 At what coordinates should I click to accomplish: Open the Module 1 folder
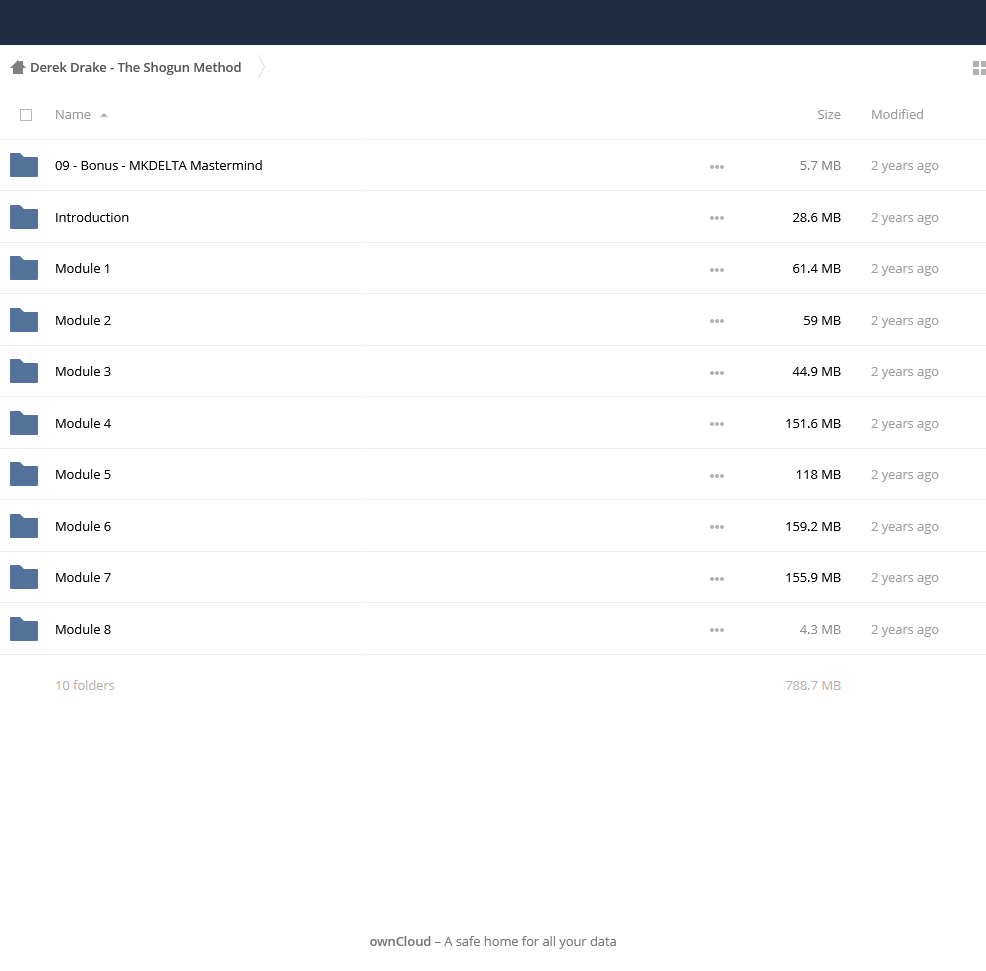pos(82,269)
